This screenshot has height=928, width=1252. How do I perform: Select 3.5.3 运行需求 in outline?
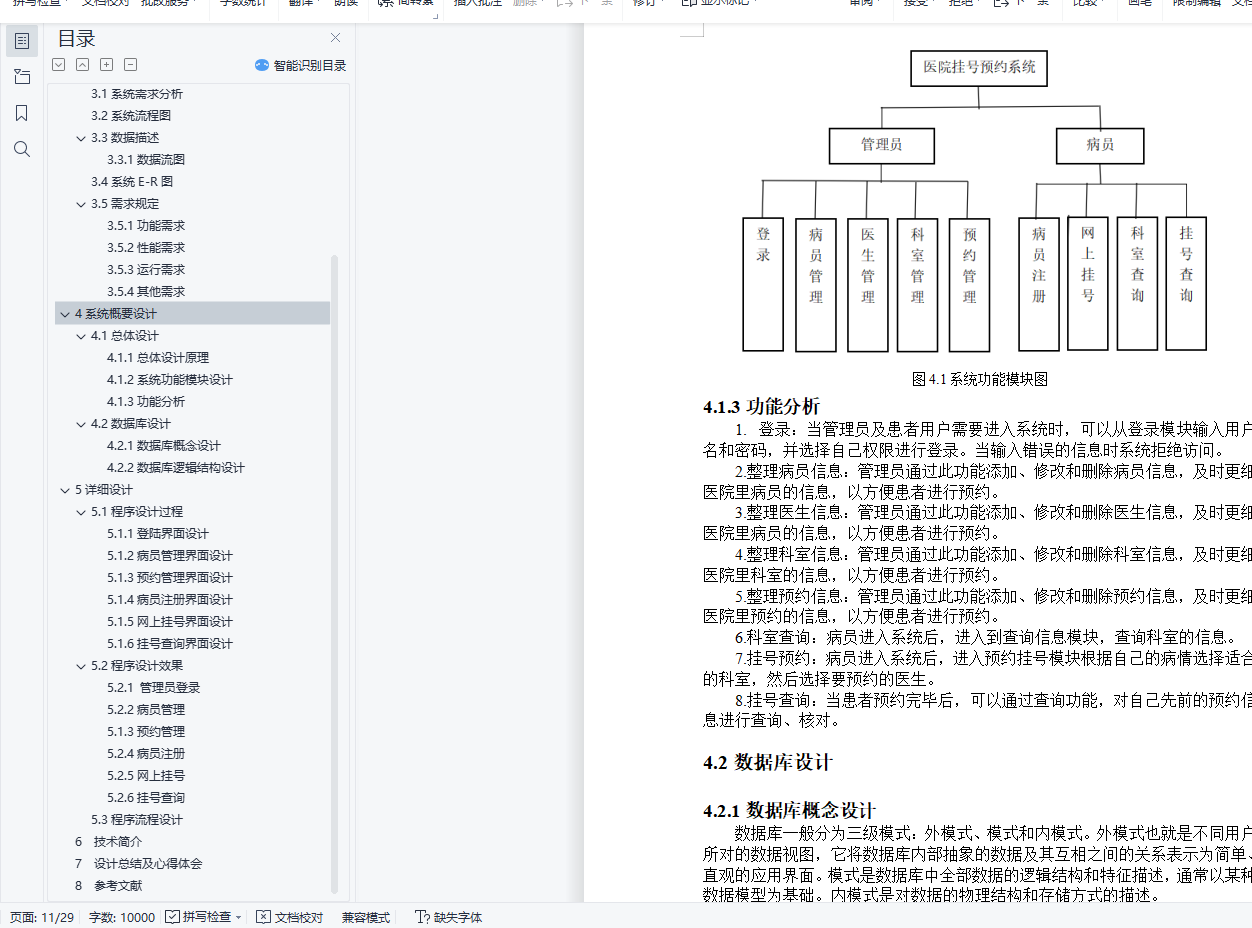coord(146,270)
